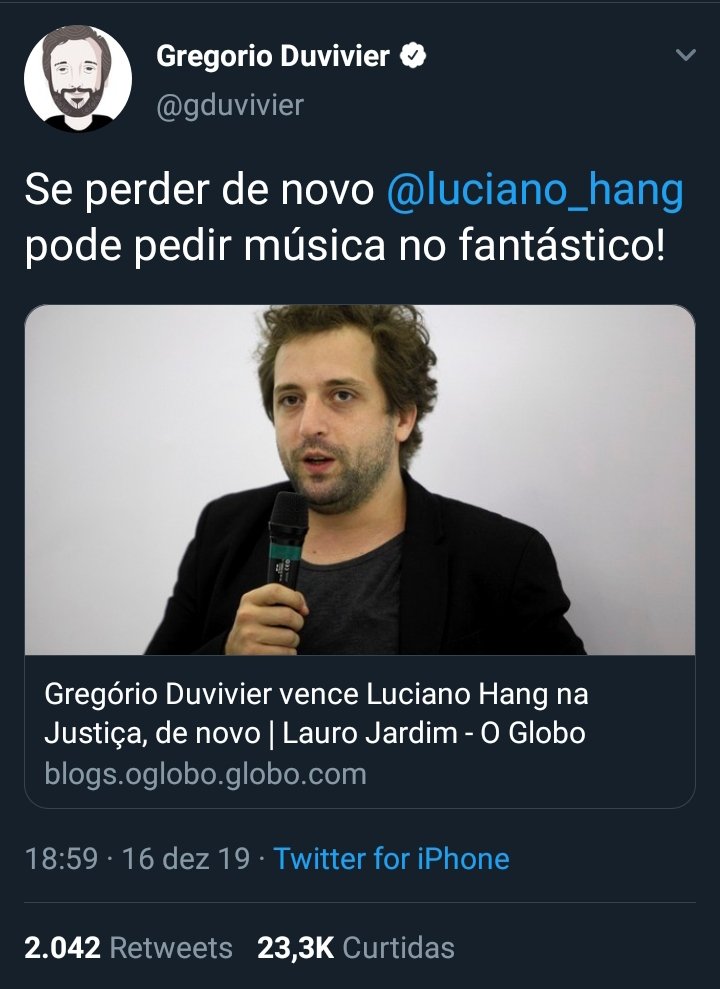Open the @luciano_hang mention
The width and height of the screenshot is (720, 989).
pyautogui.click(x=535, y=190)
